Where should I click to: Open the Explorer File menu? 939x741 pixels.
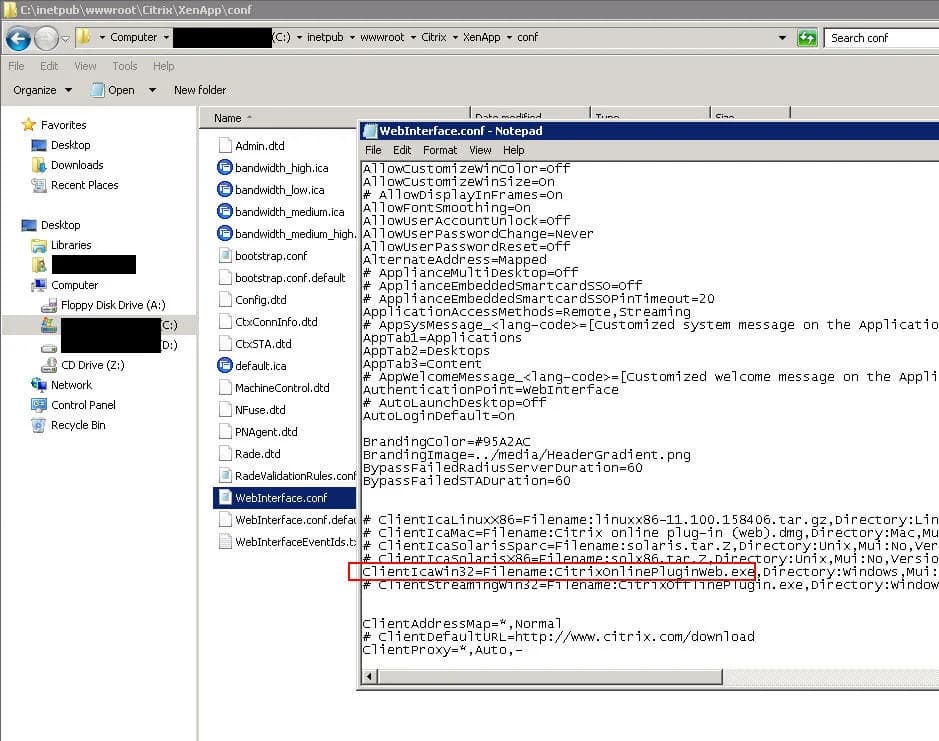(x=16, y=66)
